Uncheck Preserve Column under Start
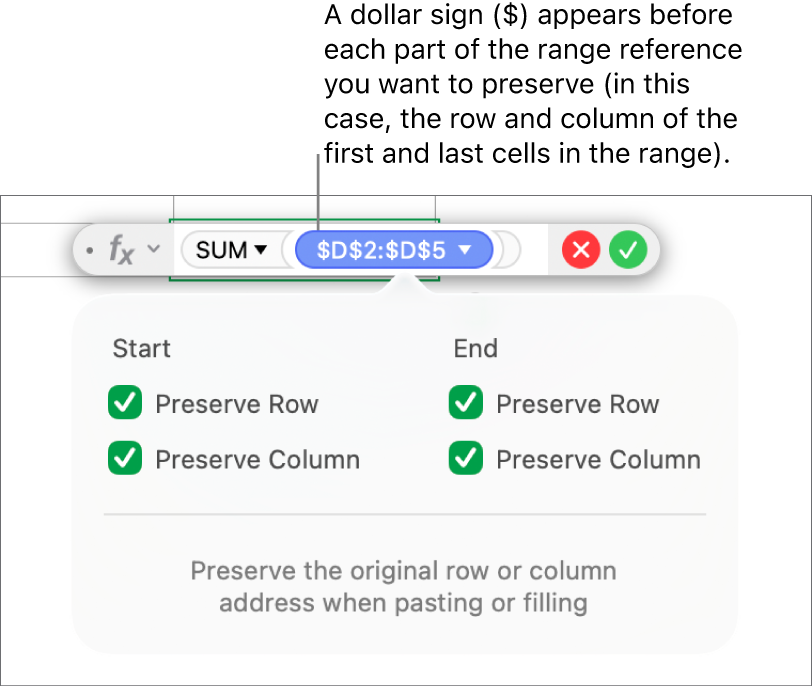Screen dimensions: 812x686 click(x=124, y=460)
